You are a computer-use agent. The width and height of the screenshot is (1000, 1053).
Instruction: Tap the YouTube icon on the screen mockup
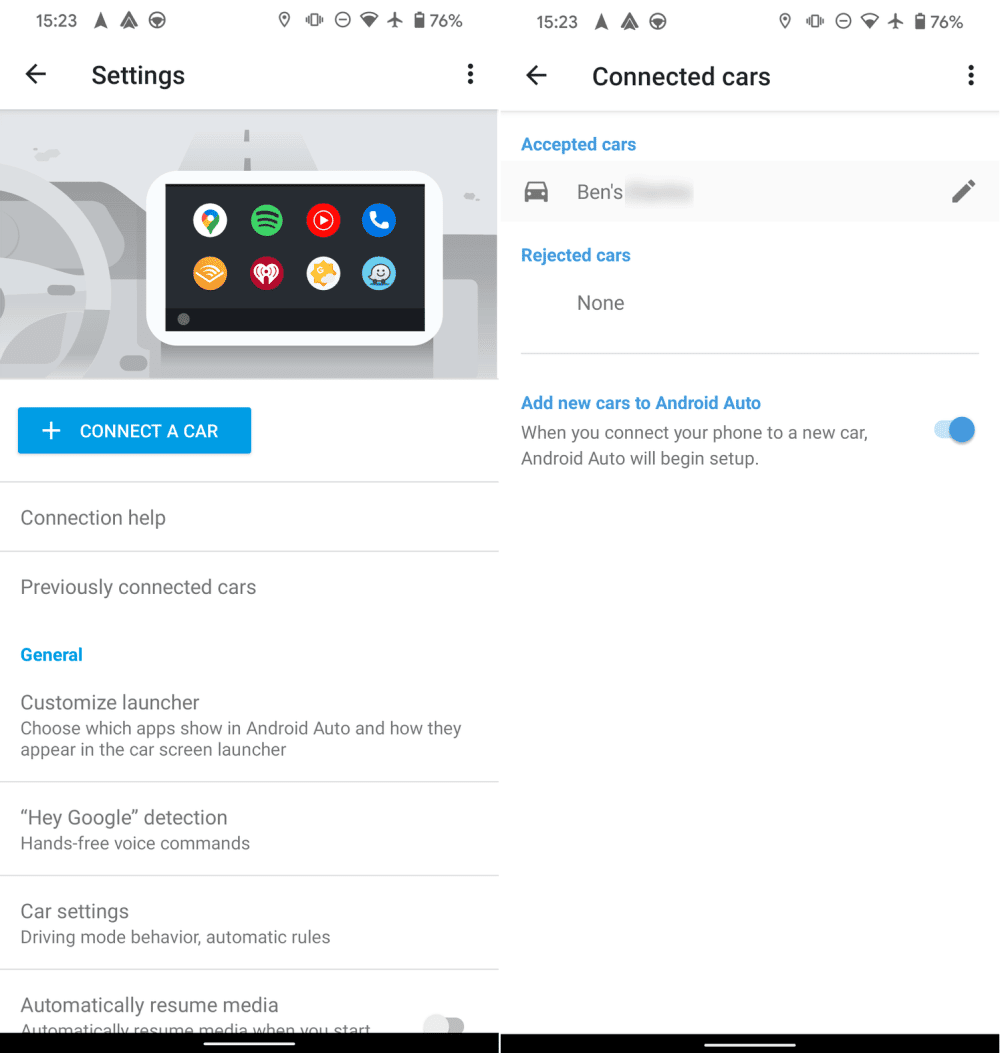322,221
